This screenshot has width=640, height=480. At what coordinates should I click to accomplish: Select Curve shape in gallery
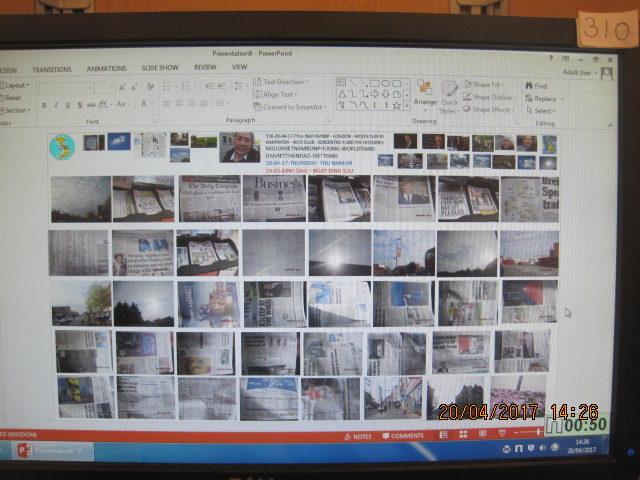[363, 105]
